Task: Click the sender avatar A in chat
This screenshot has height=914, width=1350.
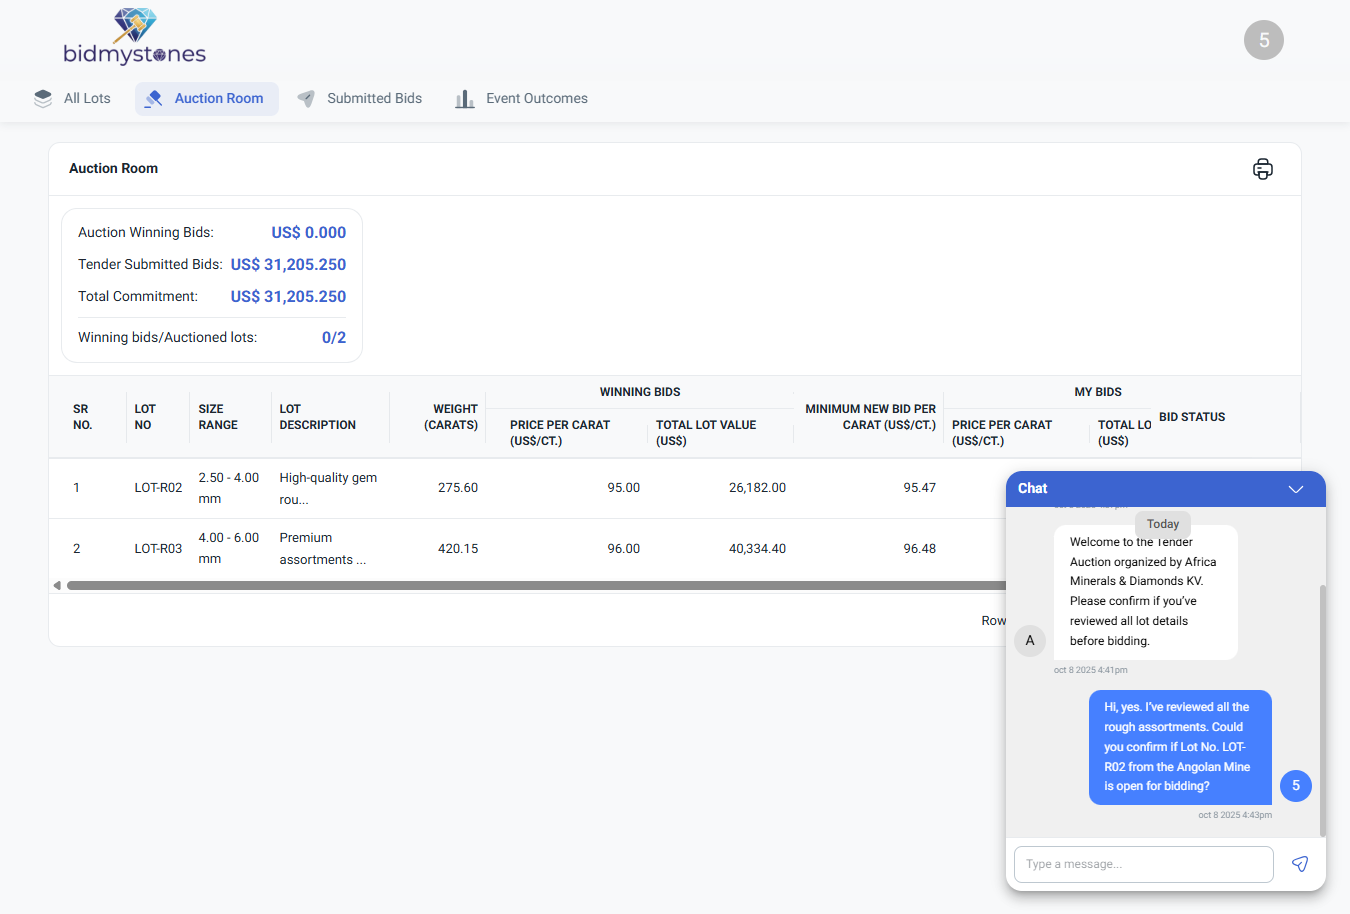Action: click(x=1030, y=640)
